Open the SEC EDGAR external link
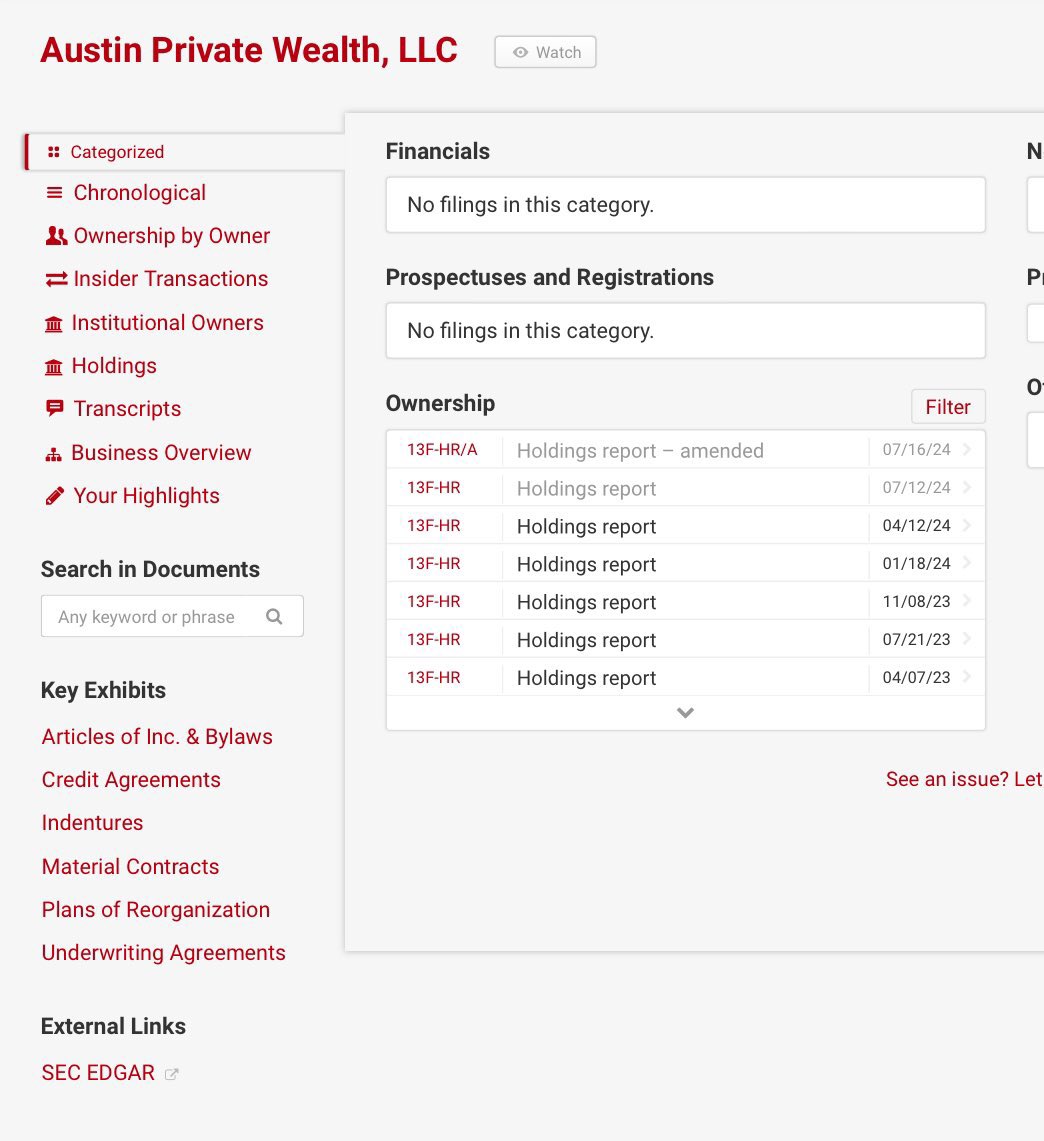This screenshot has width=1044, height=1141. pos(98,1073)
